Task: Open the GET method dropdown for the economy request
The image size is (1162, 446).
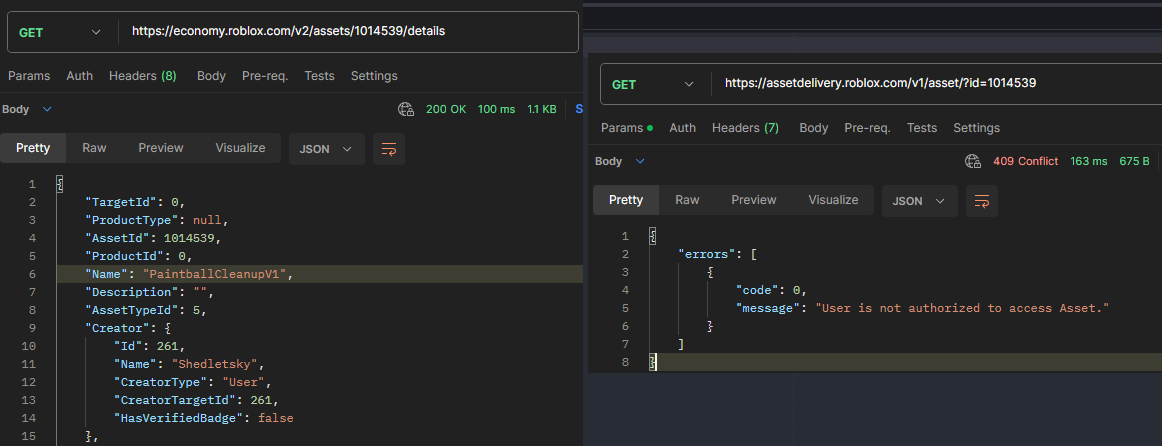Action: pos(60,32)
